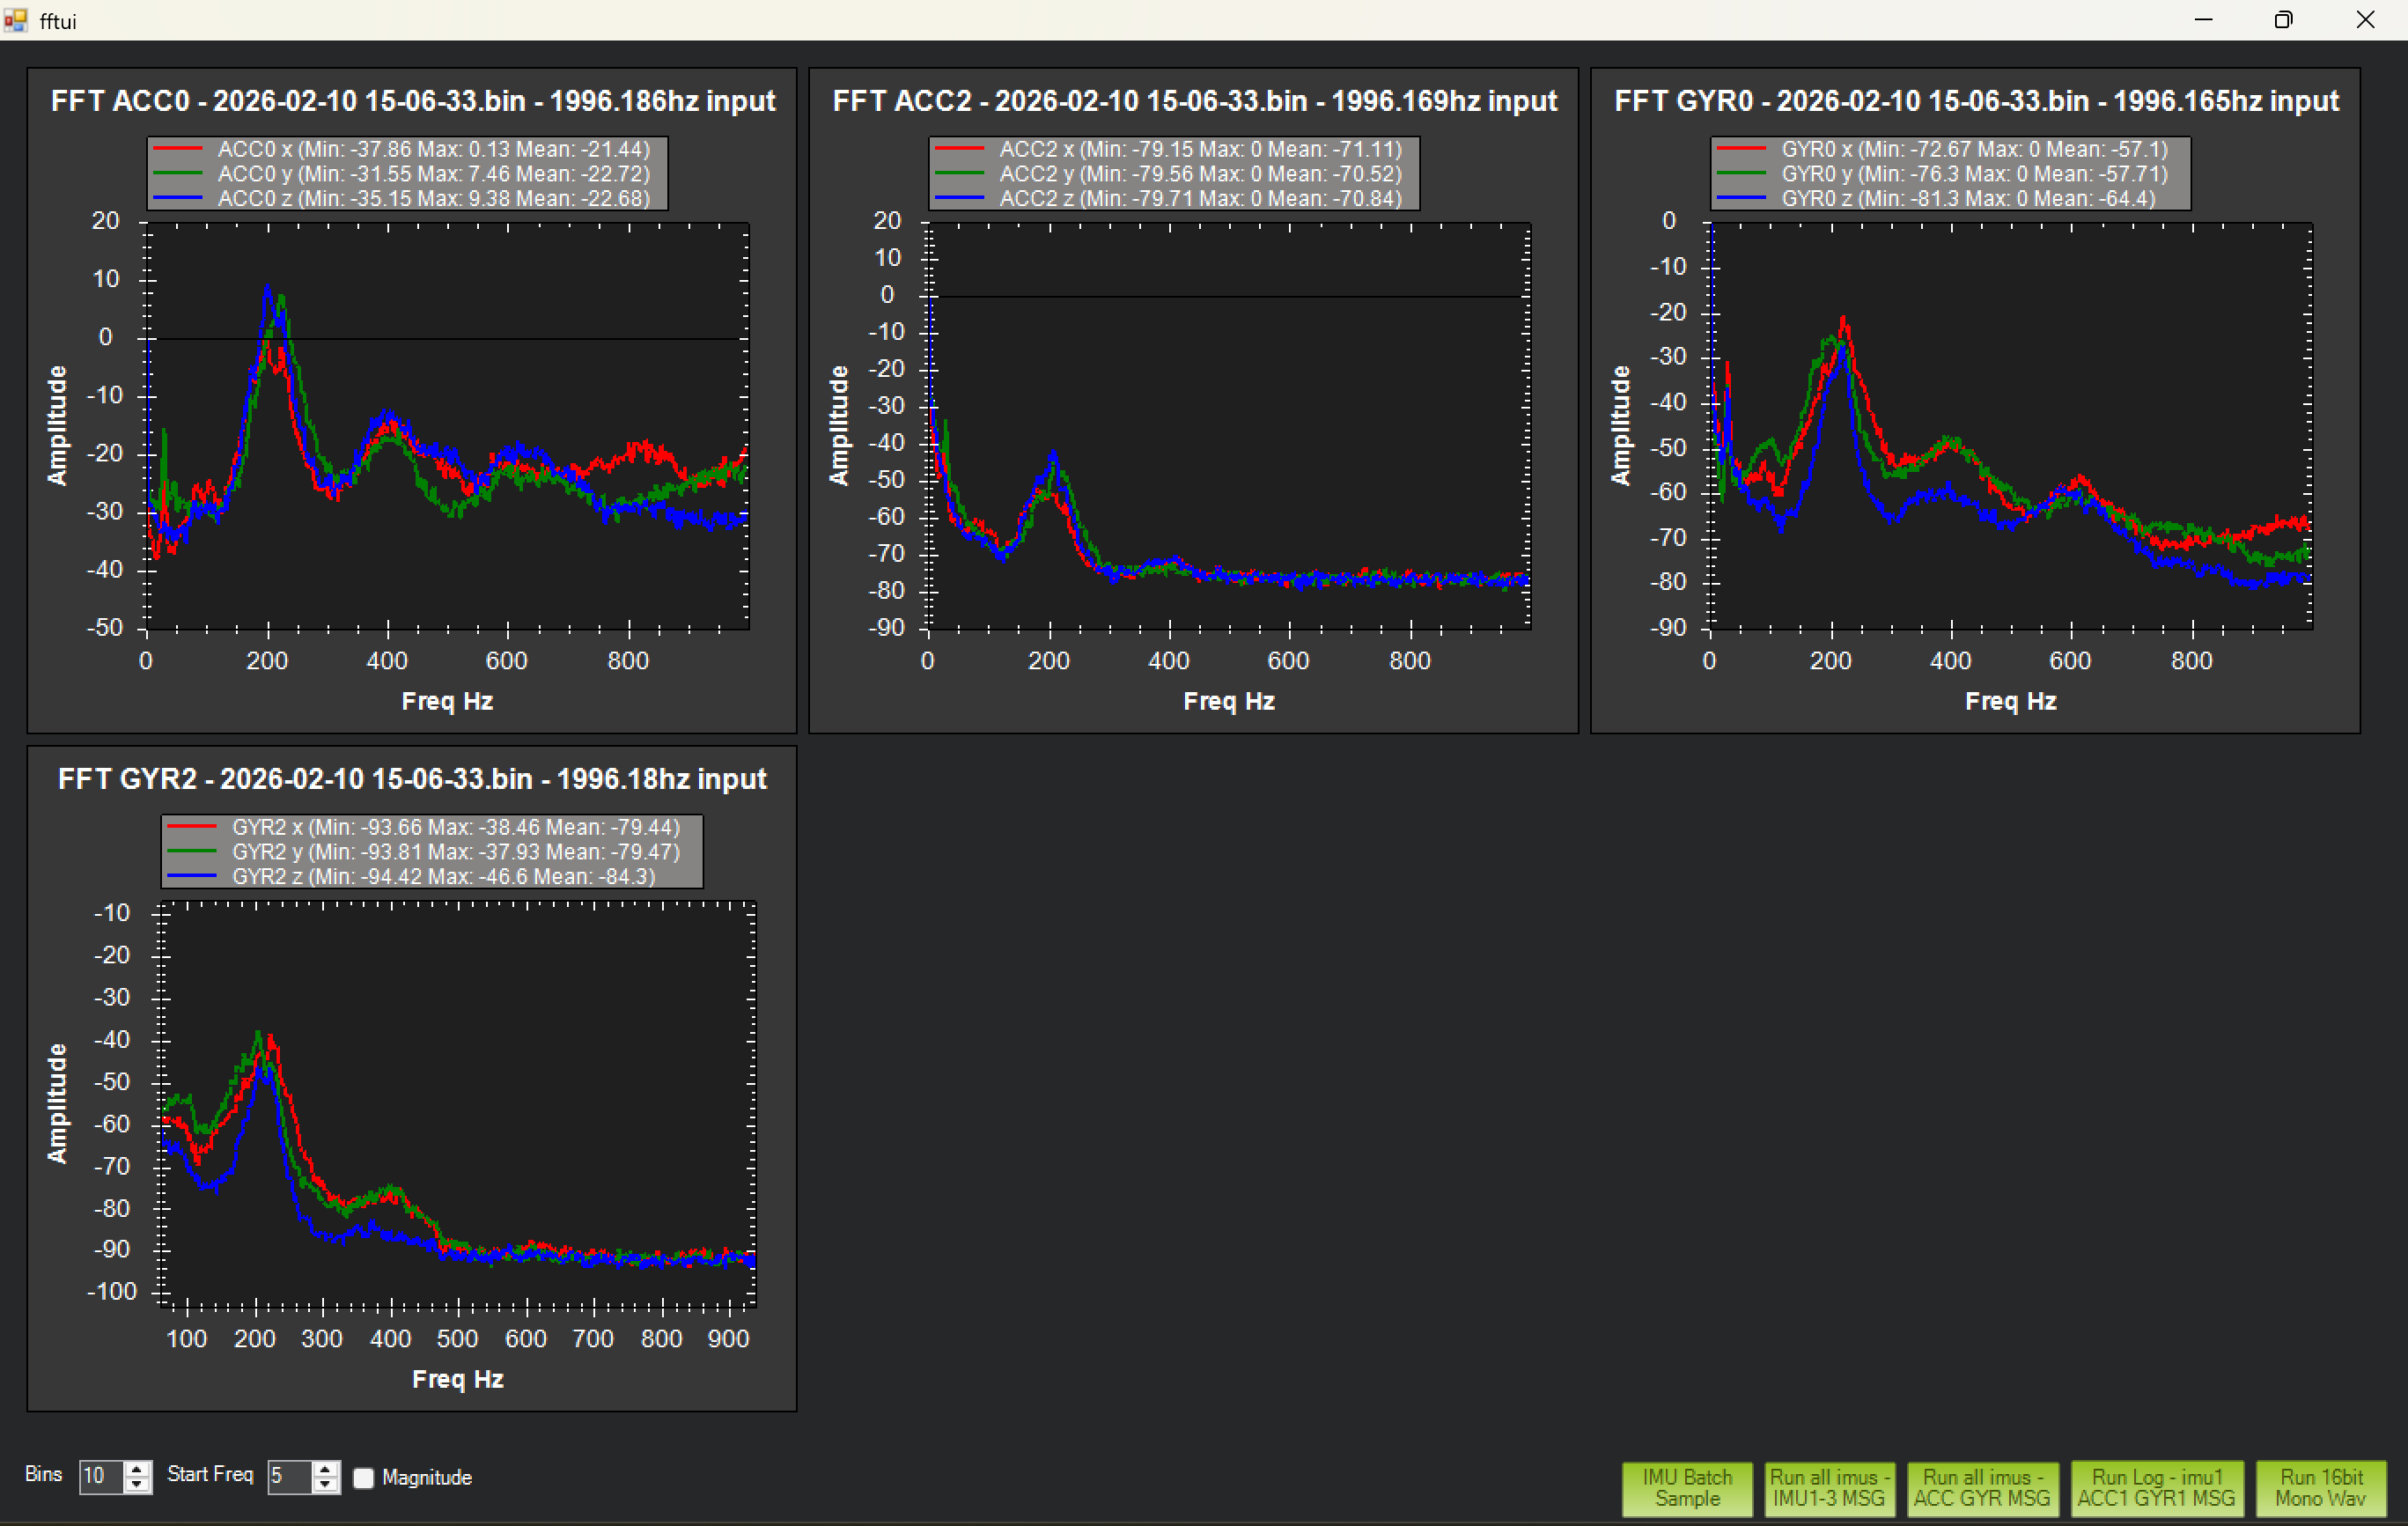The height and width of the screenshot is (1526, 2408).
Task: Click the Bins number input field
Action: (101, 1476)
